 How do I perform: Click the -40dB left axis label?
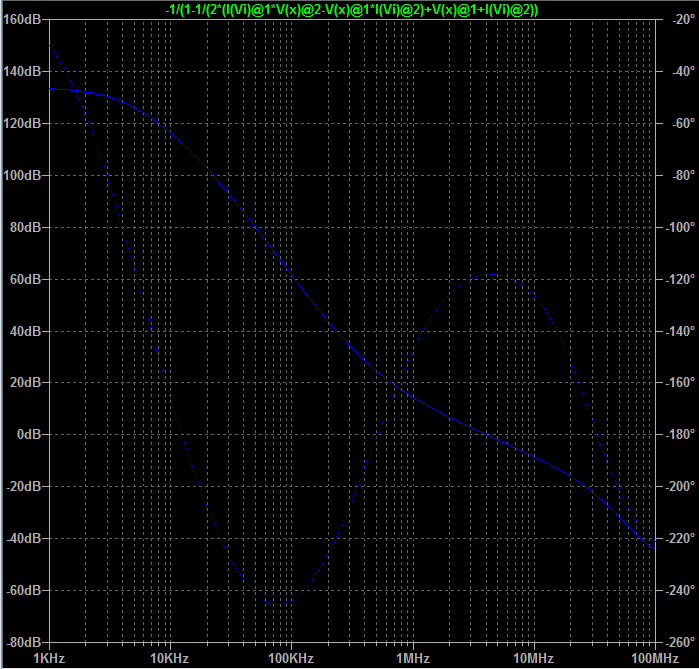pos(24,538)
